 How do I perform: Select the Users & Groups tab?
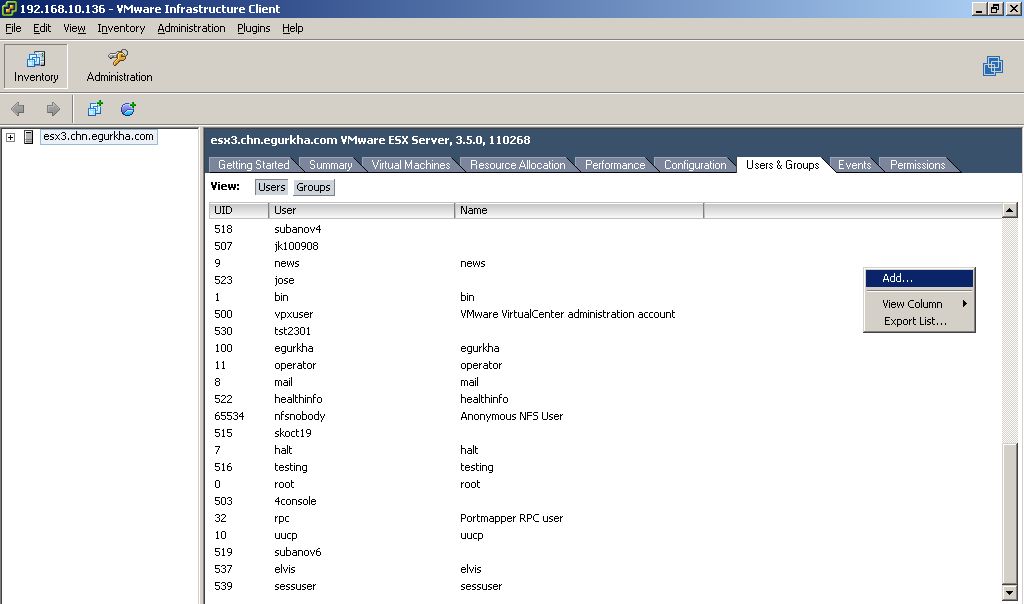tap(782, 165)
